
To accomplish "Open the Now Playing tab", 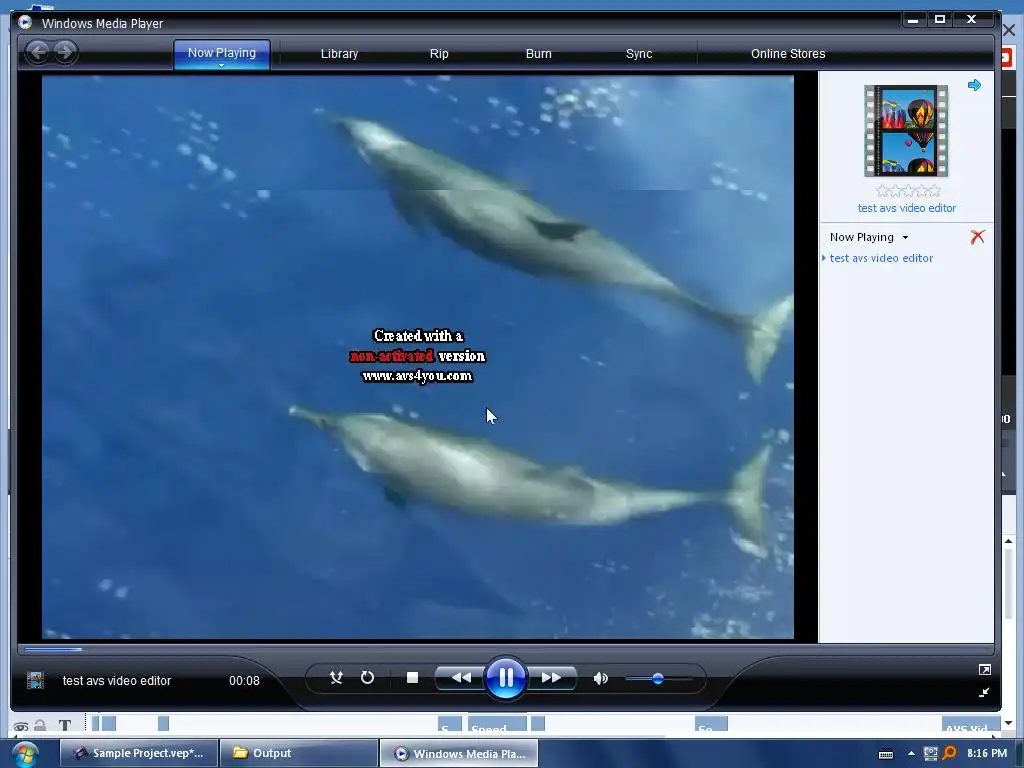I will click(222, 53).
